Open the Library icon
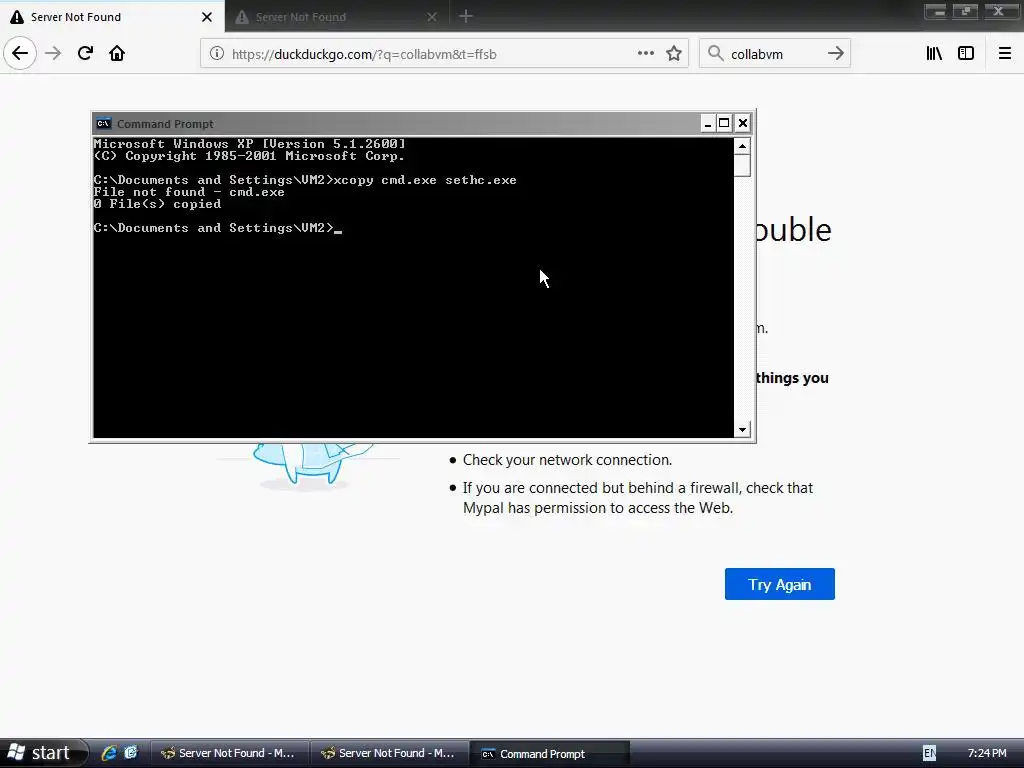Viewport: 1024px width, 768px height. pos(934,54)
